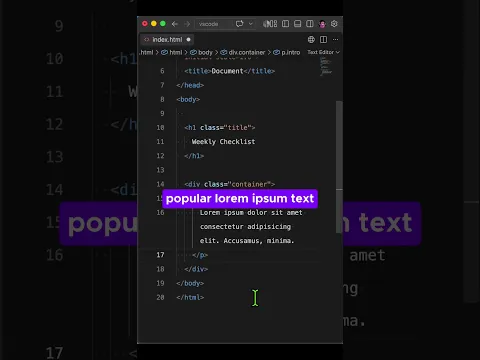Select the p.intro breadcrumb
The height and width of the screenshot is (360, 480).
click(287, 52)
